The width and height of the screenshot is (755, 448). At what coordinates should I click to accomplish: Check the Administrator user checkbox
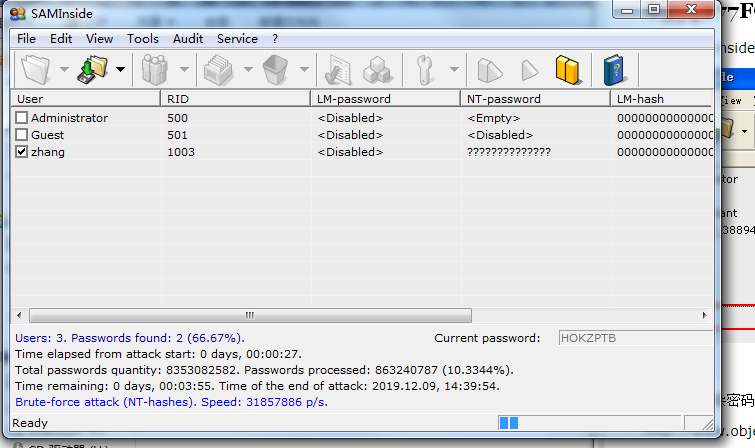click(21, 118)
